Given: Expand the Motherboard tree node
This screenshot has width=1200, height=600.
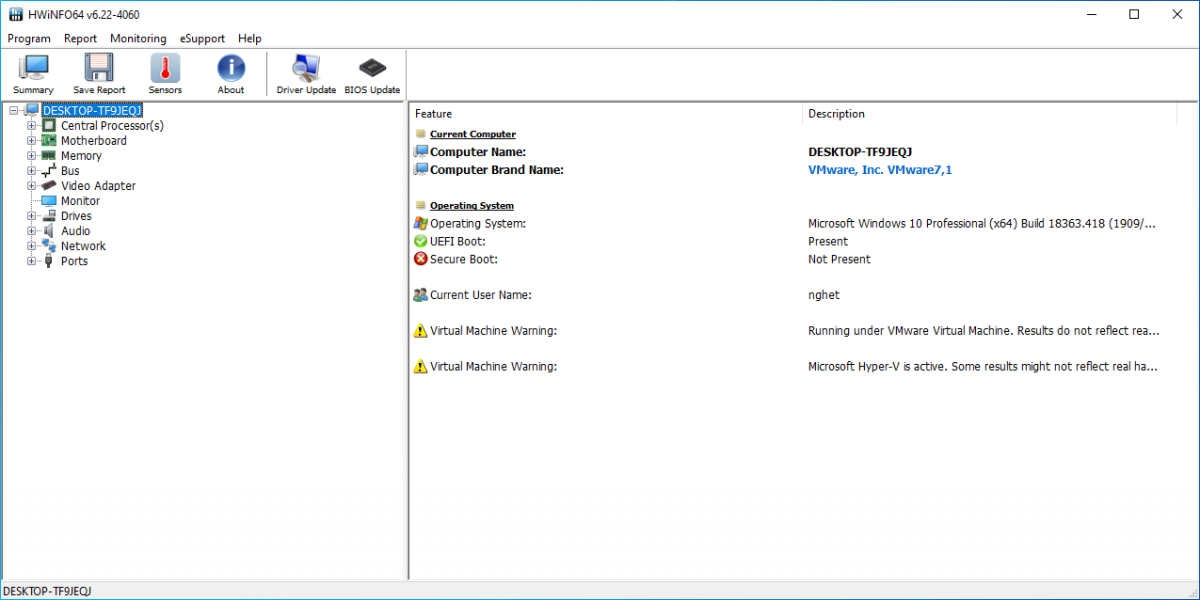Looking at the screenshot, I should point(32,141).
